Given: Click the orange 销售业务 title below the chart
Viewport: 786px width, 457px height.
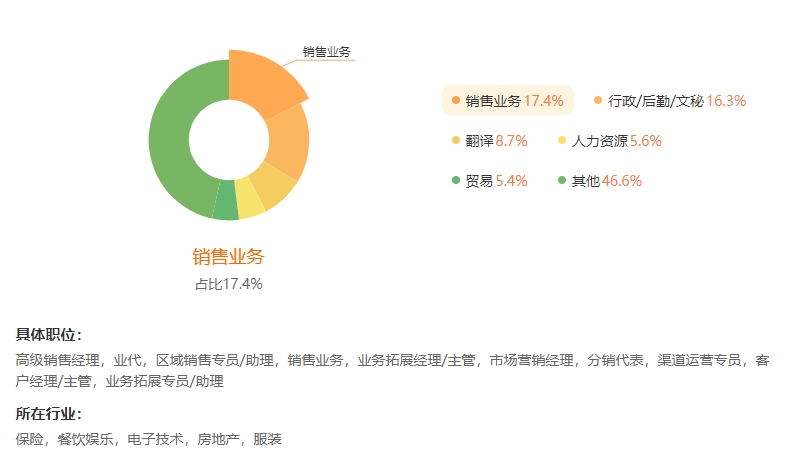Looking at the screenshot, I should (228, 256).
